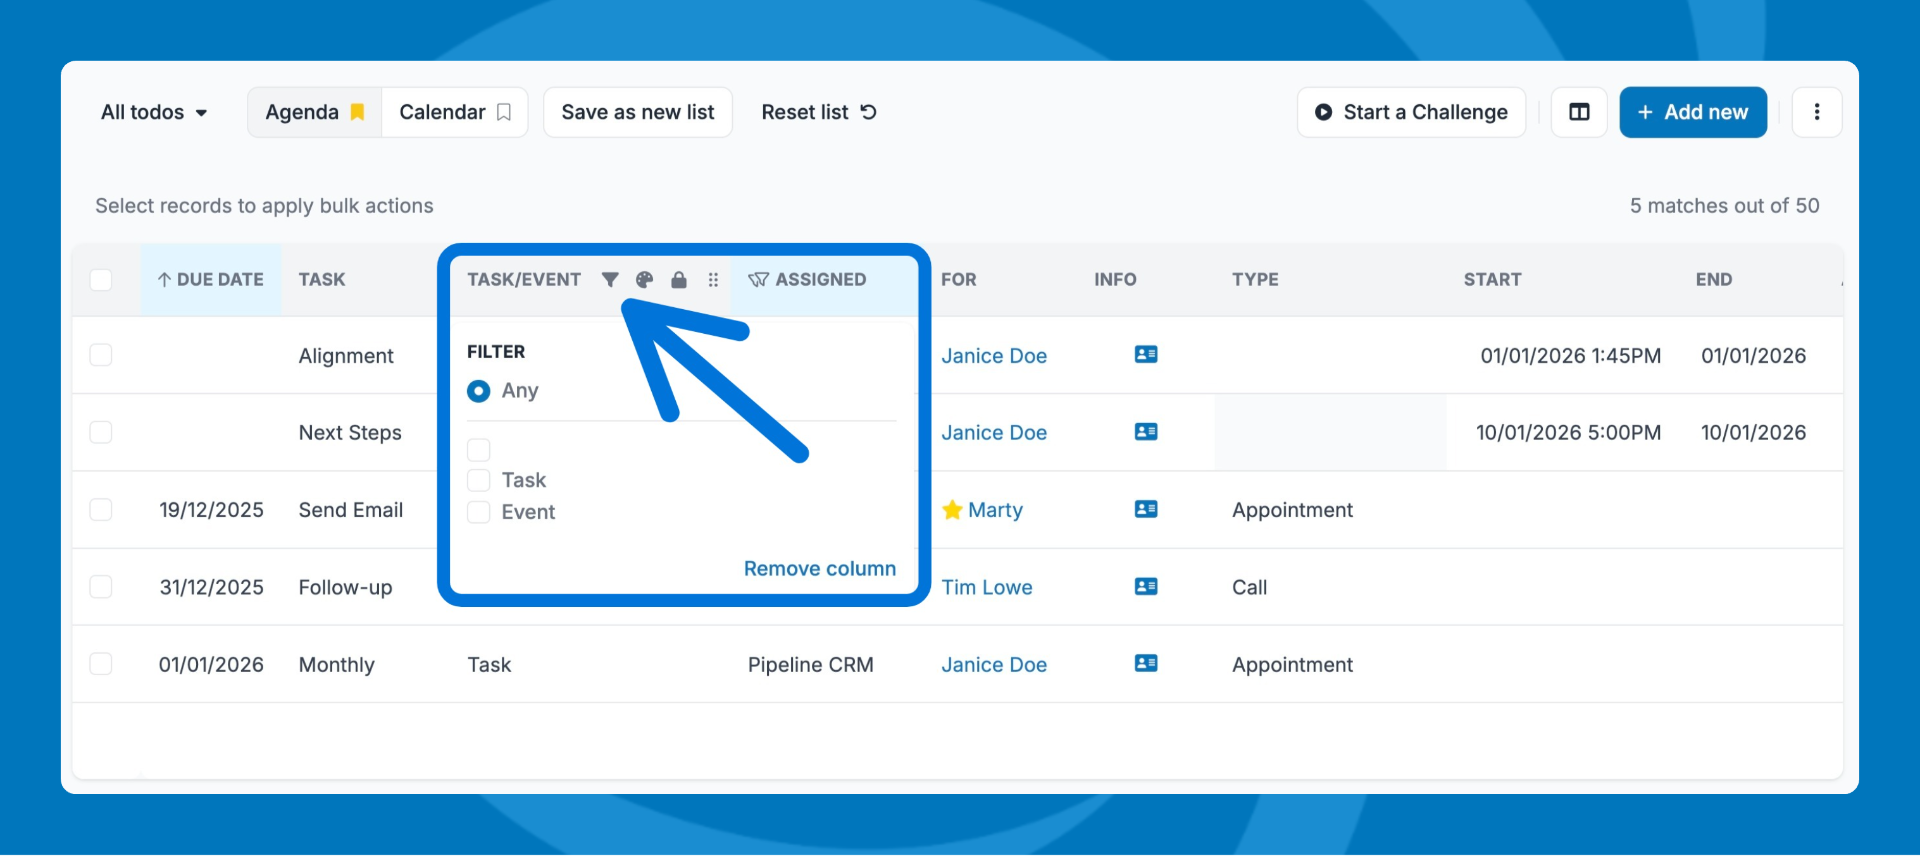Switch to the Calendar tab
Viewport: 1920px width, 856px height.
tap(454, 112)
